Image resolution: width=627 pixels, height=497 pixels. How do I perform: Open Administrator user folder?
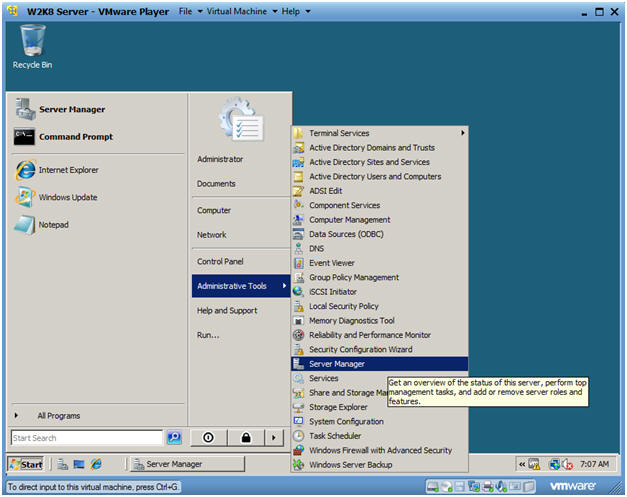220,159
